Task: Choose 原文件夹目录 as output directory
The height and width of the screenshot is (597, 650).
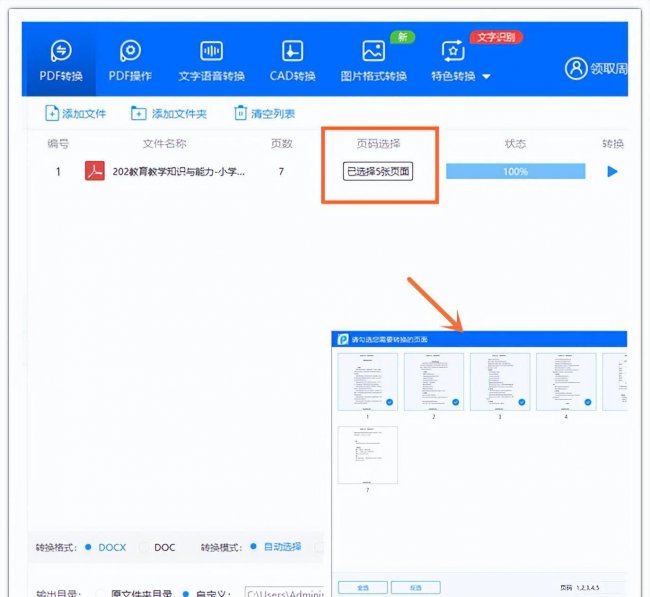Action: click(100, 593)
